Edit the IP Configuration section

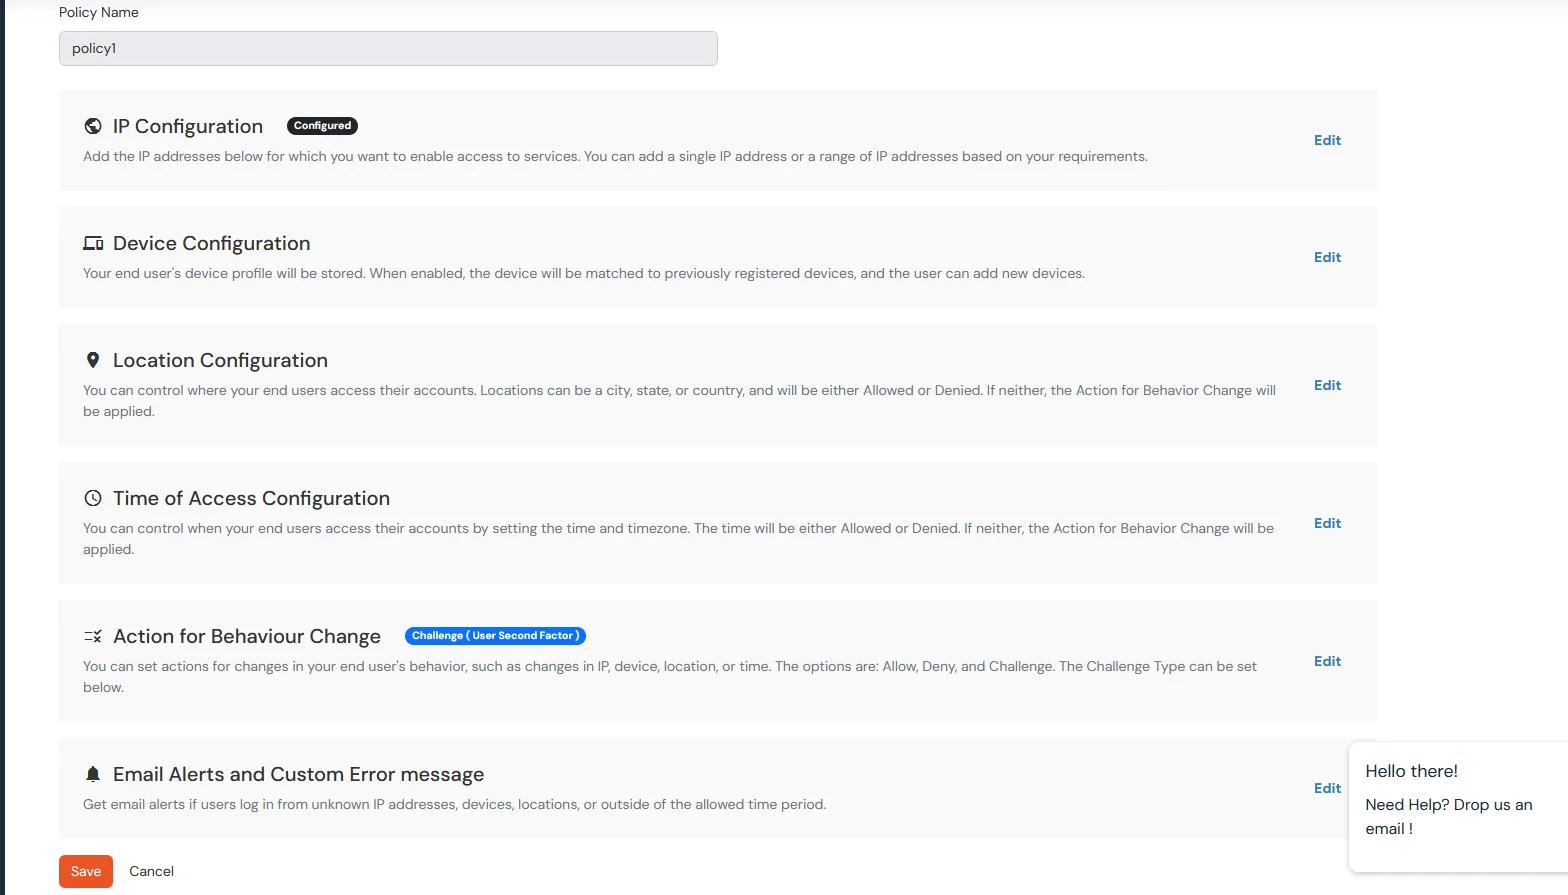1327,140
